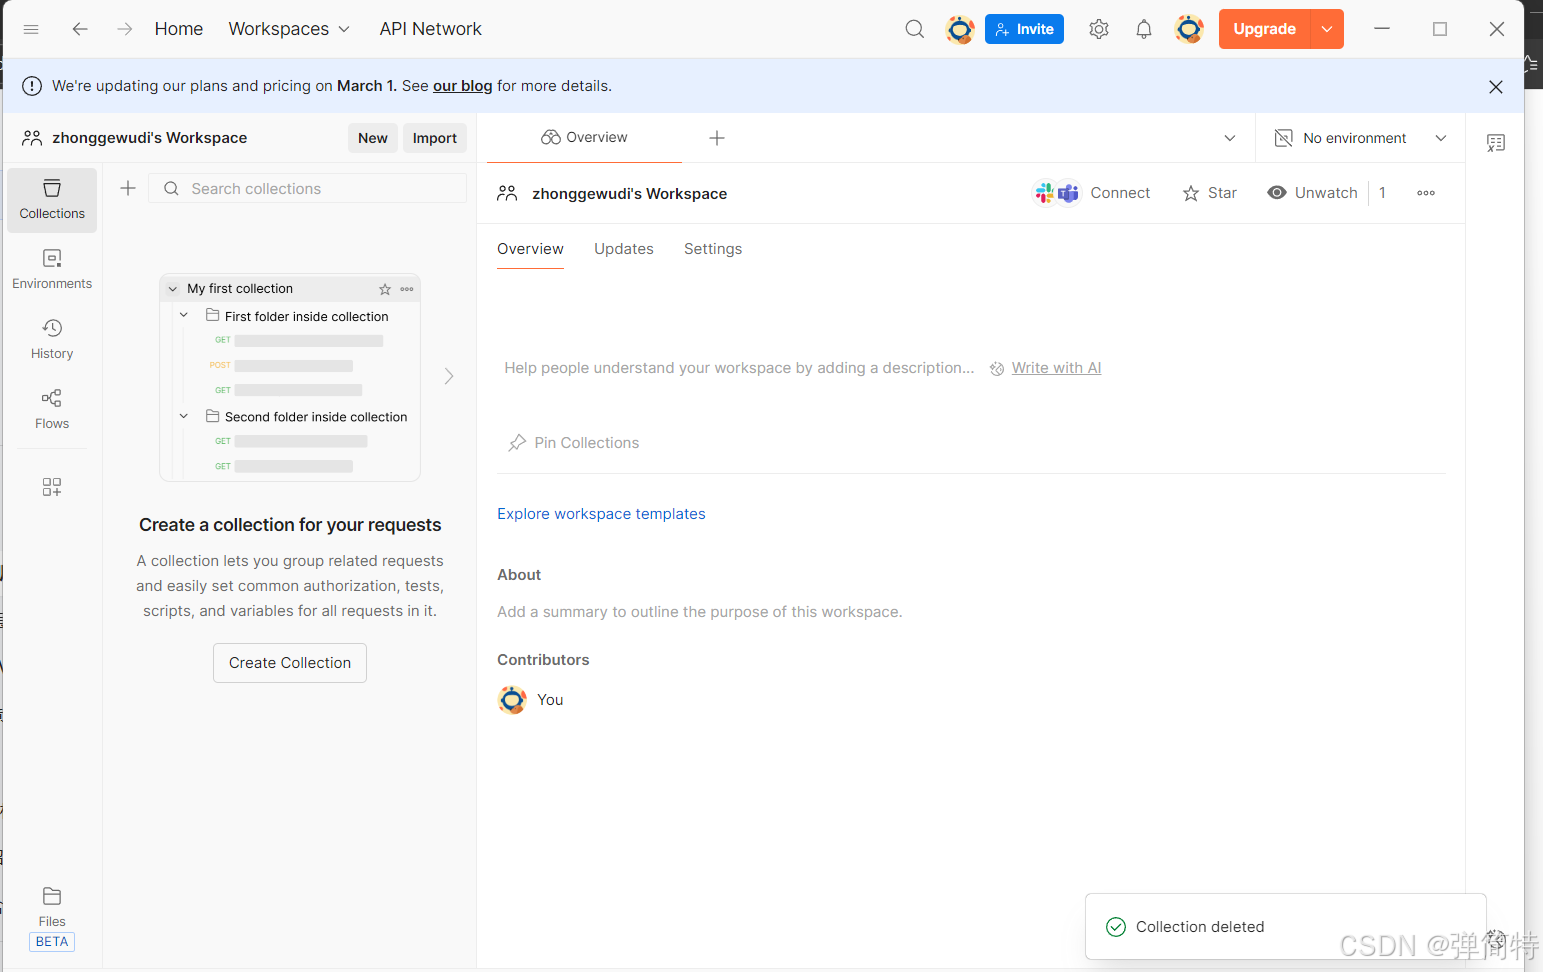Unwatch the workspace
The image size is (1543, 972).
[x=1312, y=193]
